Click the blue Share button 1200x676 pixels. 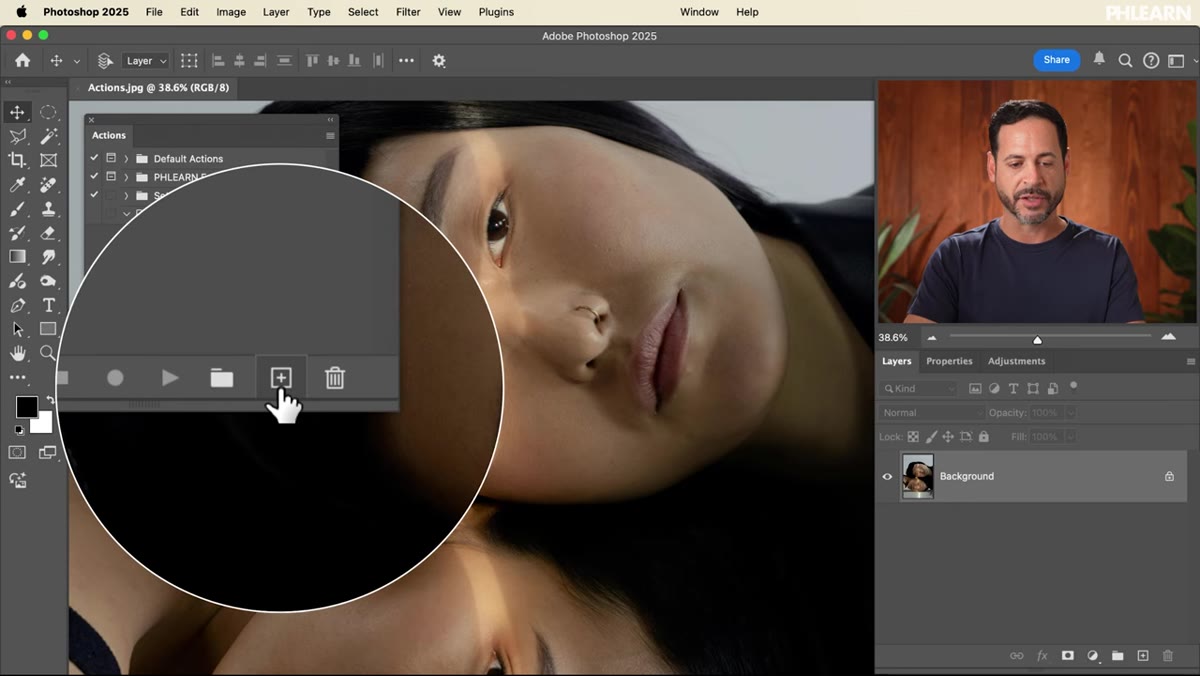pyautogui.click(x=1057, y=60)
